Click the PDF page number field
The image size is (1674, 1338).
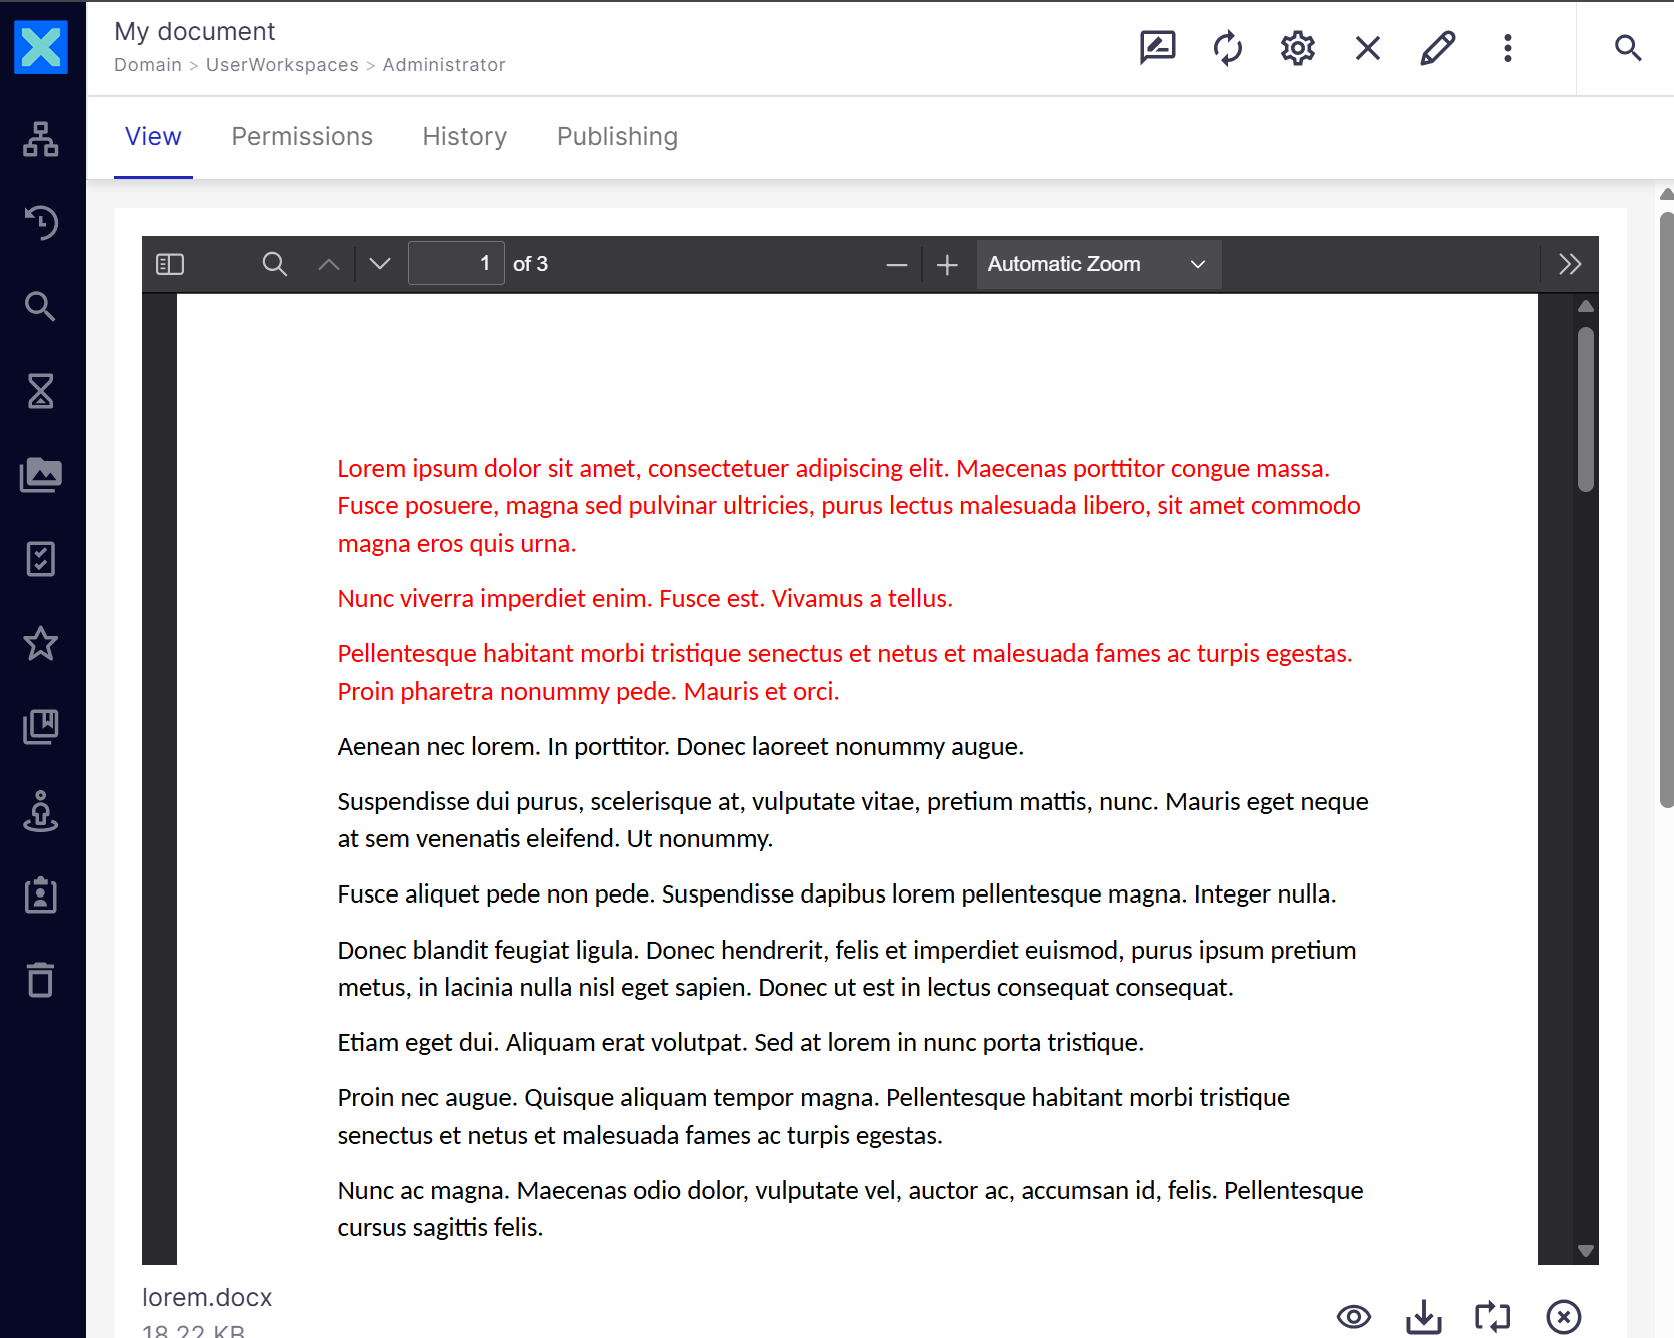point(456,264)
